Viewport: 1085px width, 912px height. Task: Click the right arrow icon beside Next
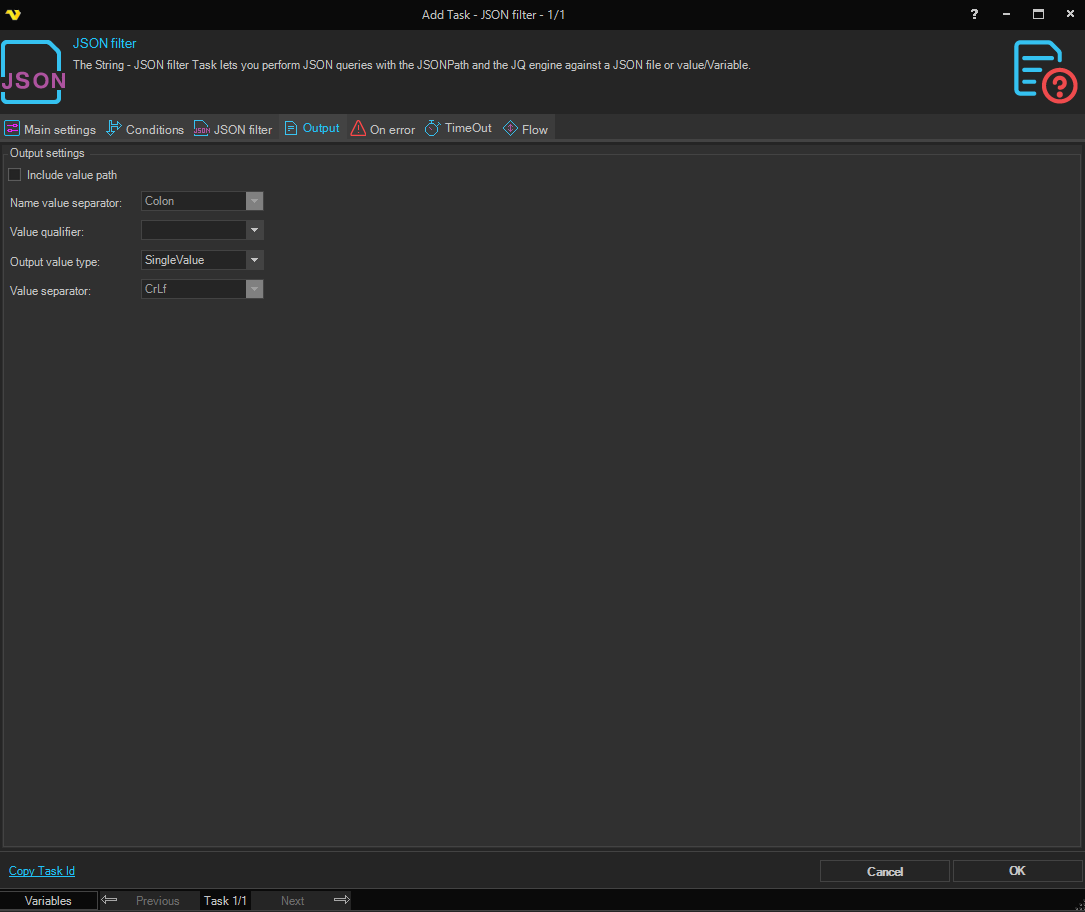coord(341,900)
